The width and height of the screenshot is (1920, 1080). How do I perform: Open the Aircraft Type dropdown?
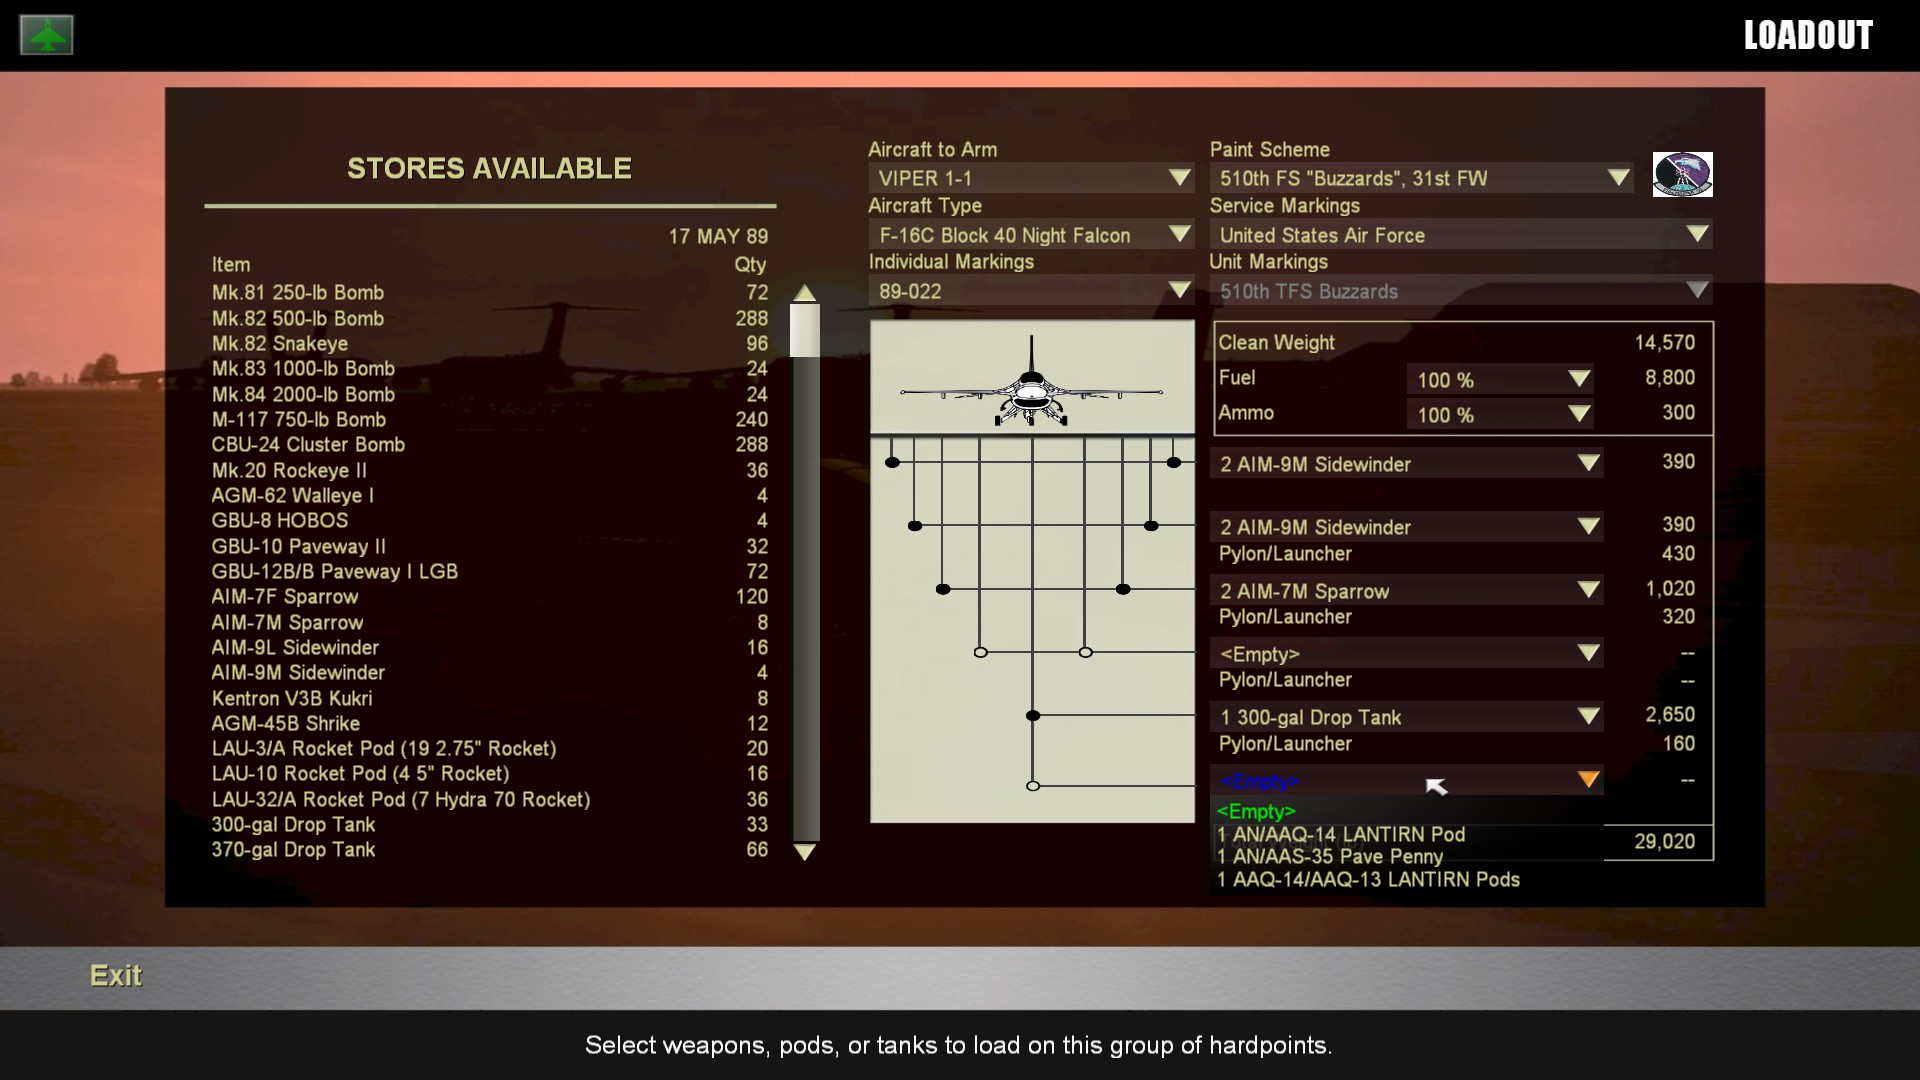tap(1031, 235)
